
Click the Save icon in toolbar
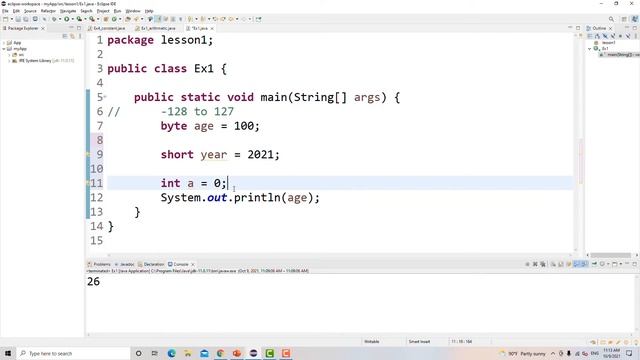(18, 19)
